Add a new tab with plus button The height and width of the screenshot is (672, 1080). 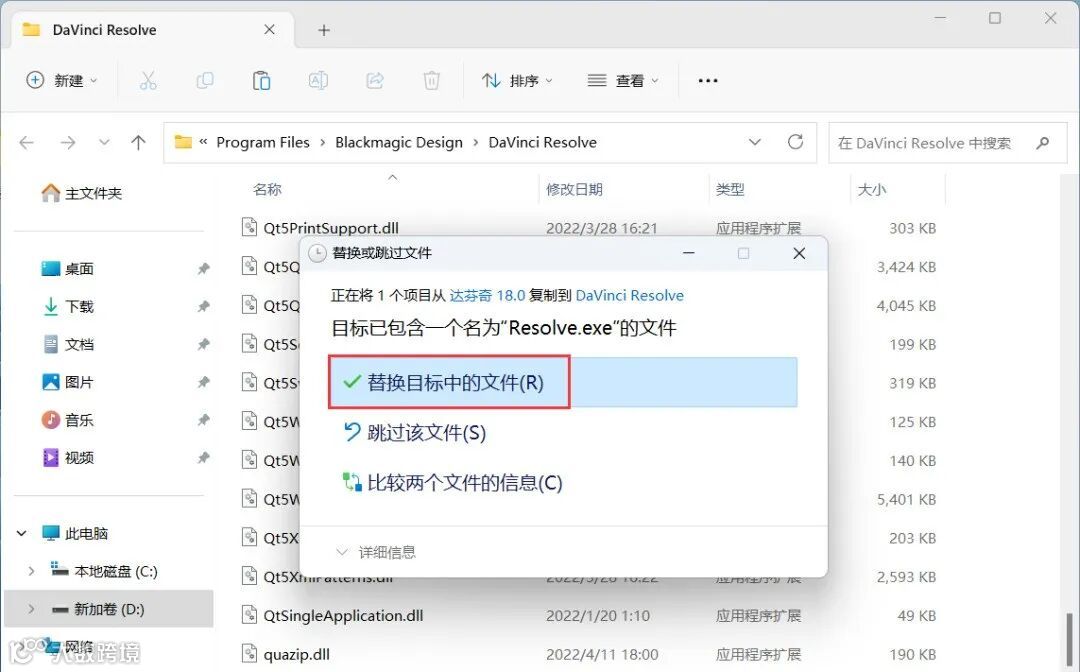[x=324, y=30]
